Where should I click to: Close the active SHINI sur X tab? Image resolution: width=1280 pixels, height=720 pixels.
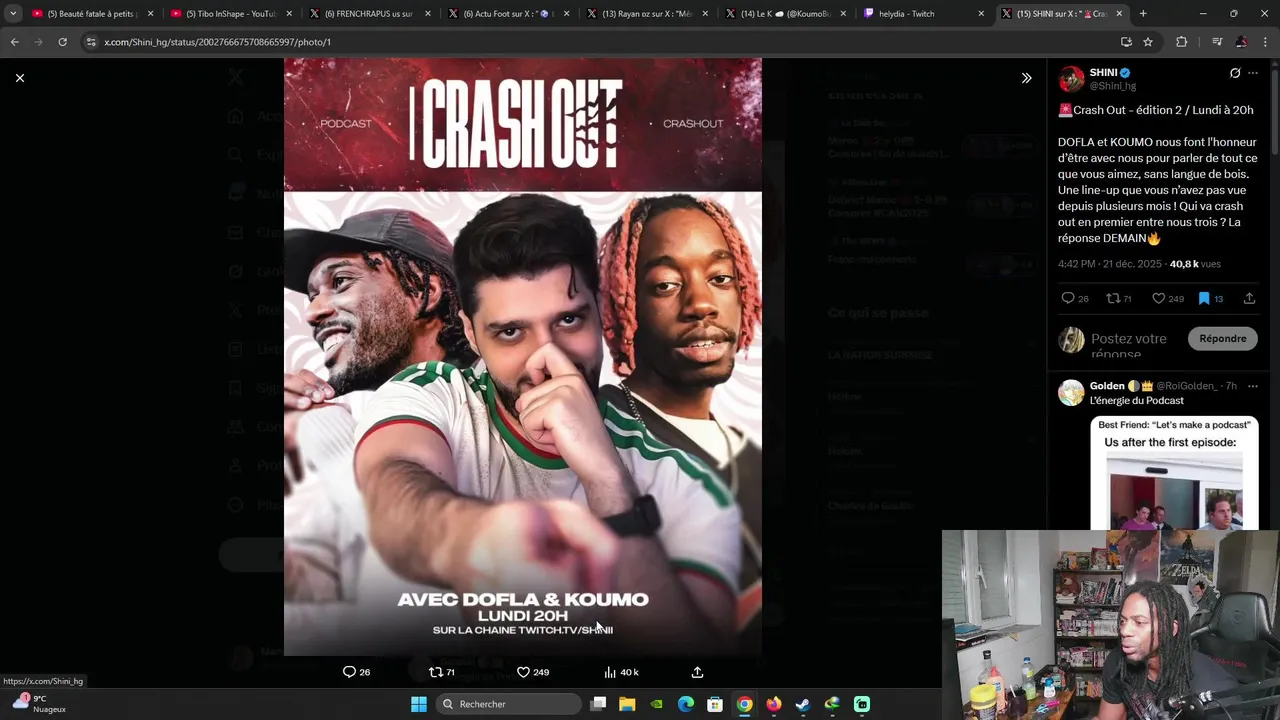click(1119, 14)
